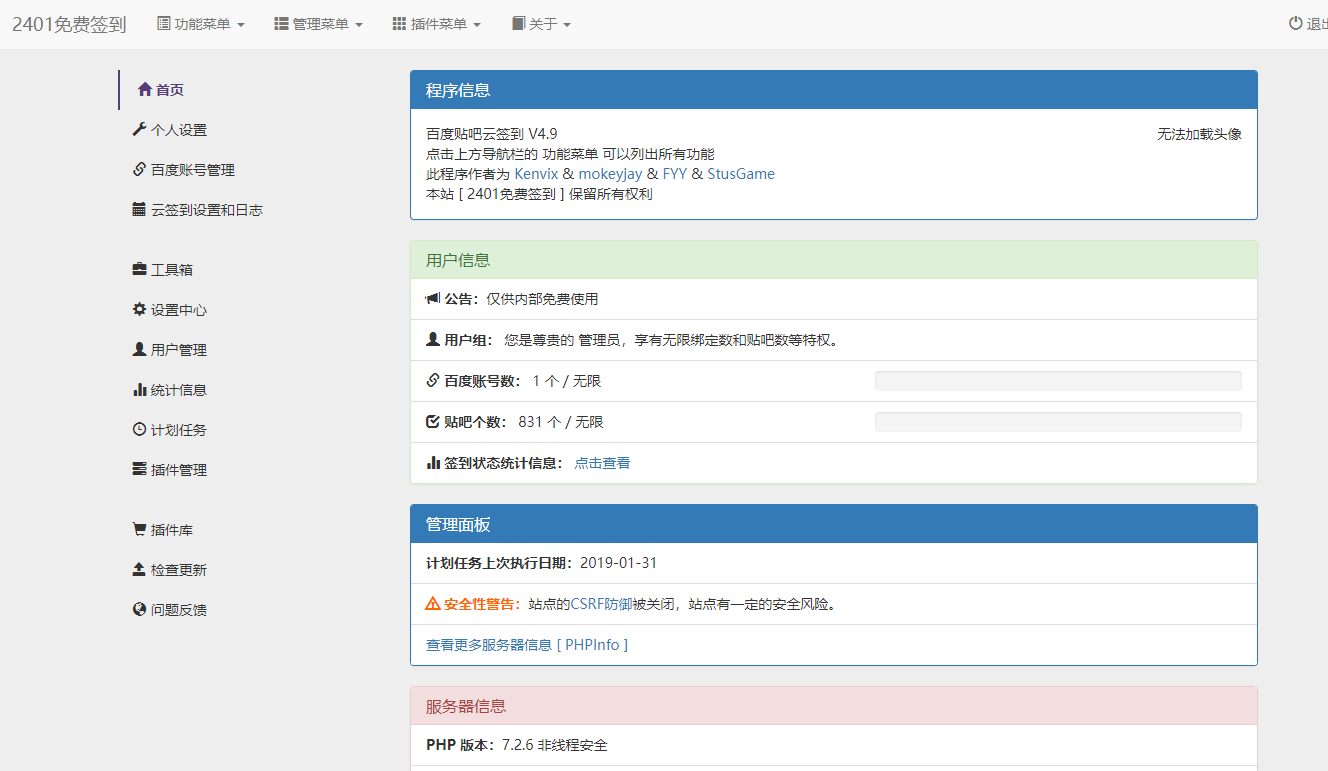The image size is (1328, 771).
Task: Open 用户管理 in the sidebar
Action: click(178, 350)
